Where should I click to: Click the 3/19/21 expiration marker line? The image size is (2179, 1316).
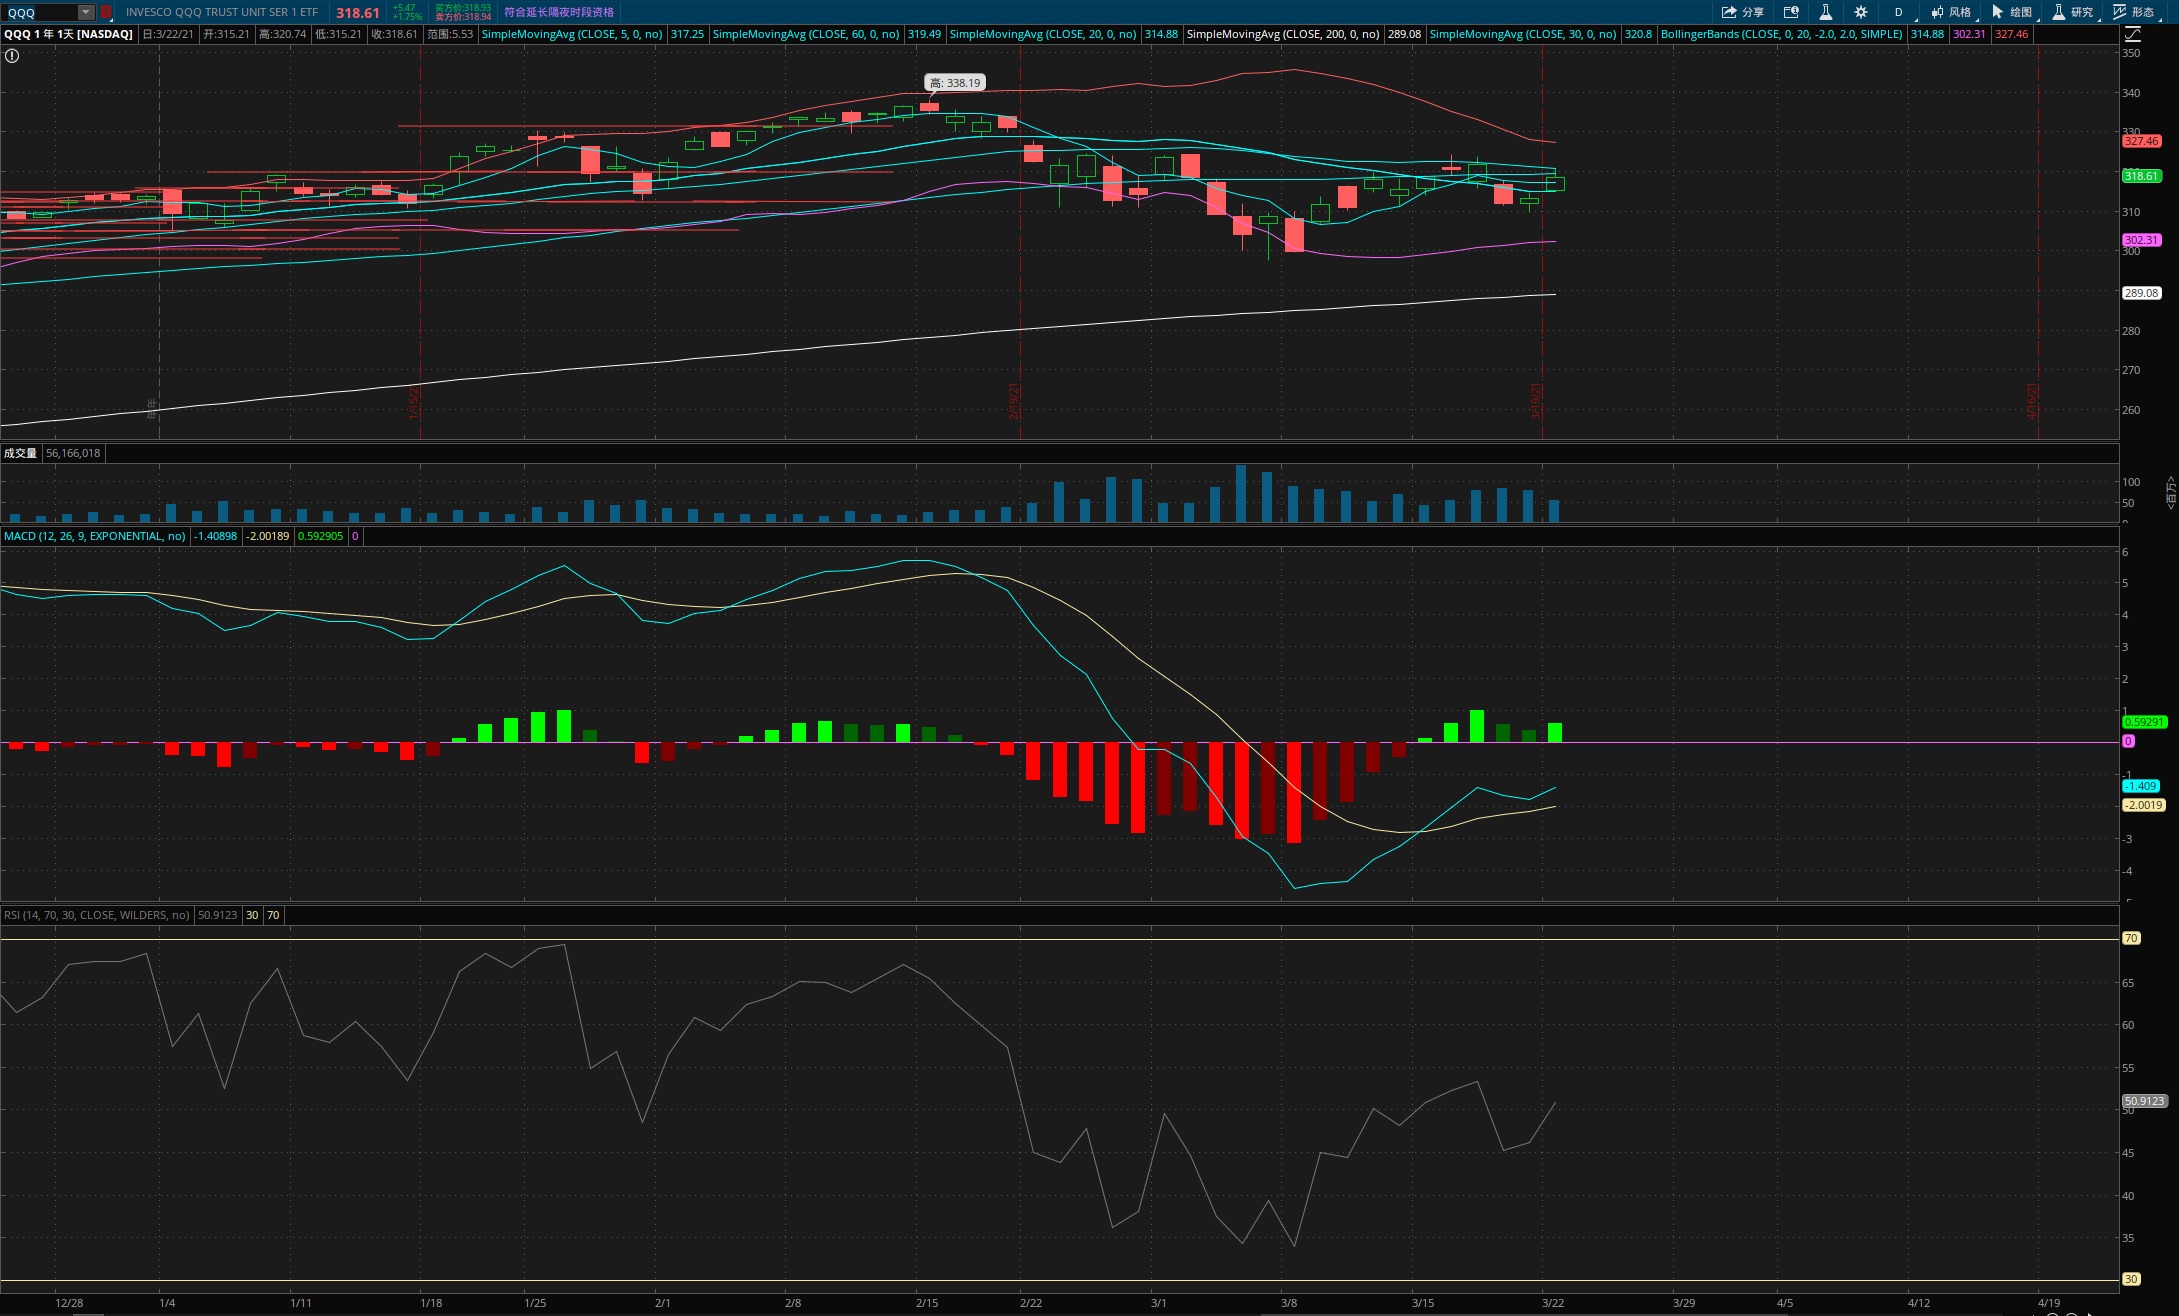[x=1542, y=240]
